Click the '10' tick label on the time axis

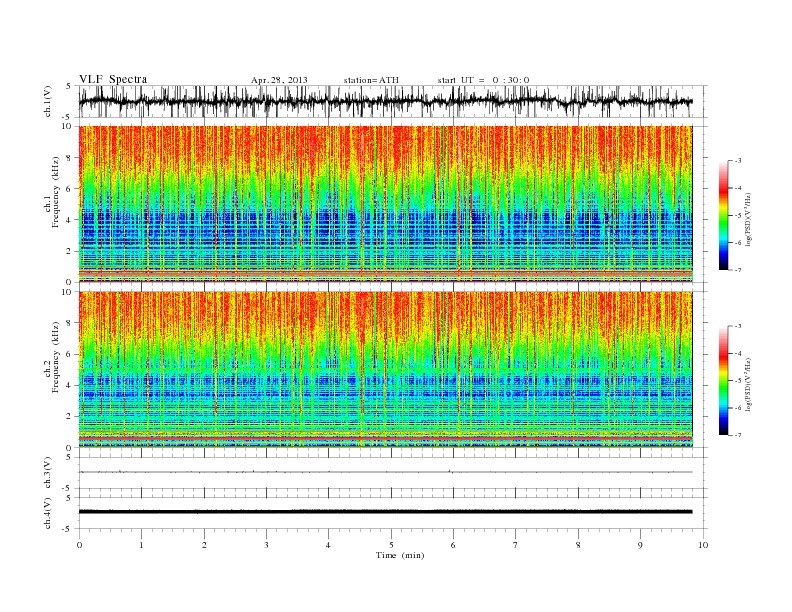(703, 545)
